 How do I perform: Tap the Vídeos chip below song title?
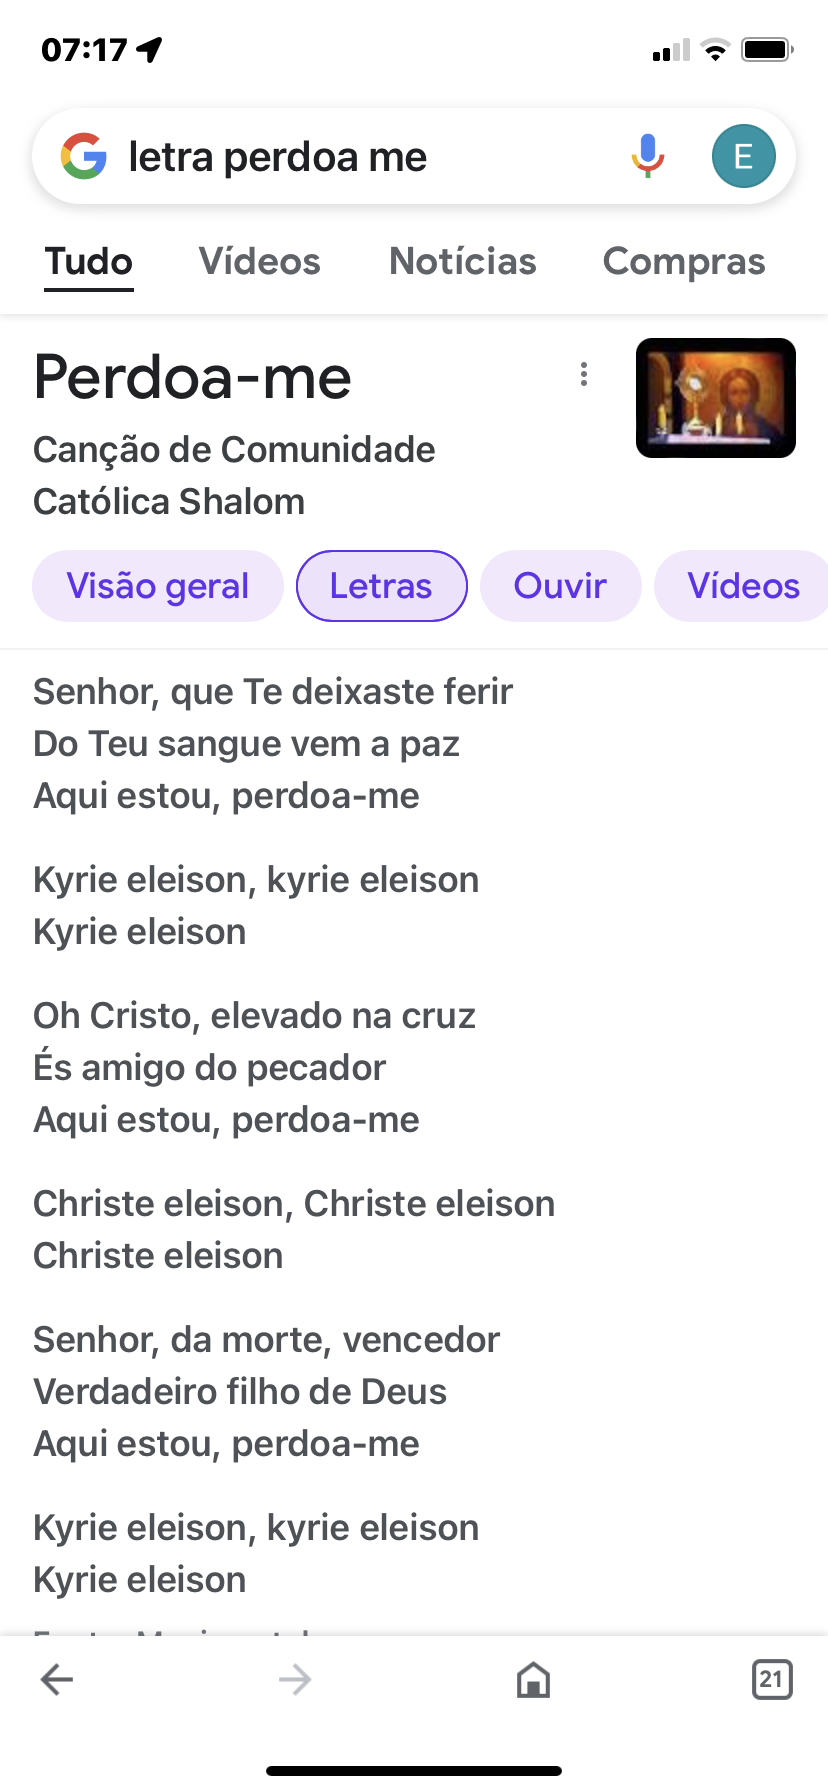743,586
